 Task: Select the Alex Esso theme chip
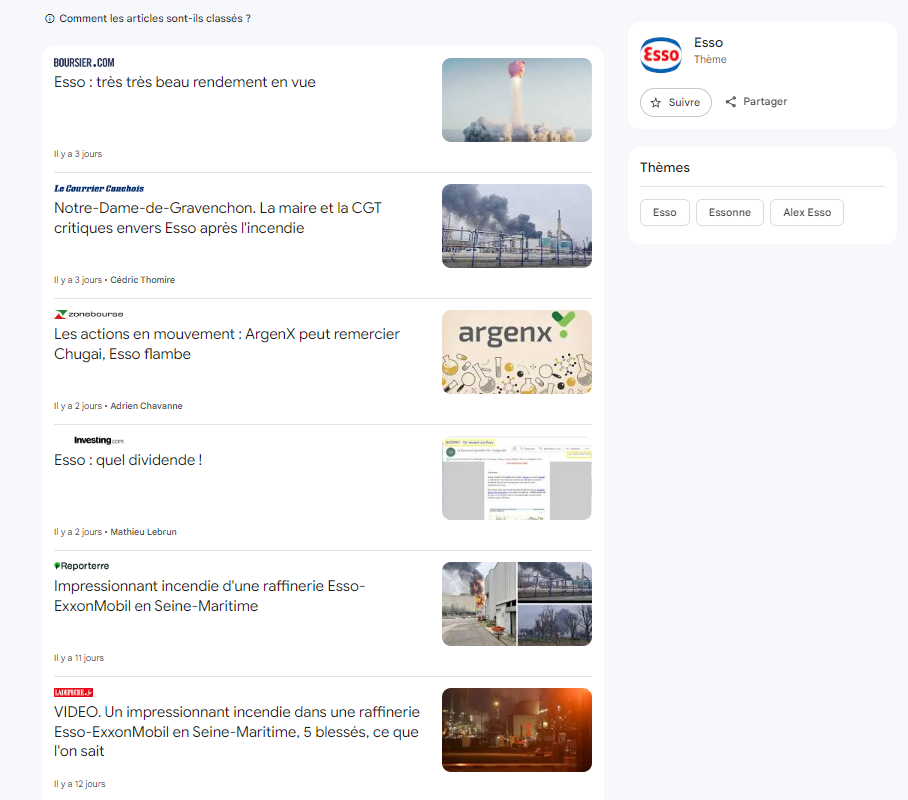click(x=807, y=213)
